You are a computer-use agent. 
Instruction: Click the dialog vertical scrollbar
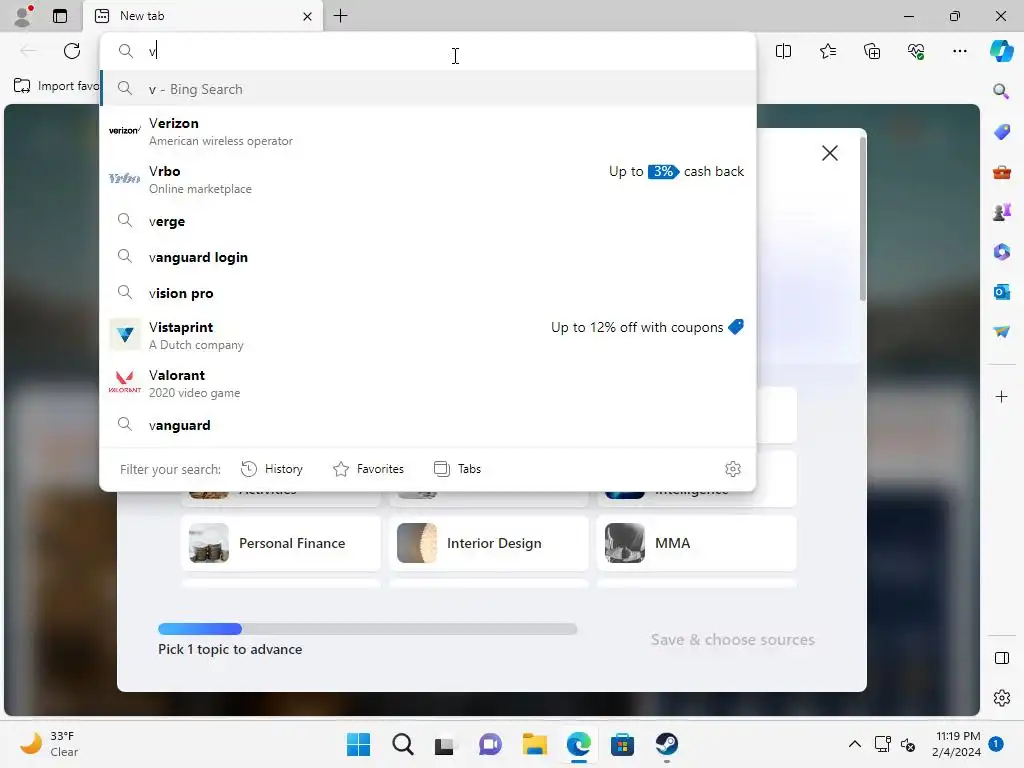pos(863,219)
